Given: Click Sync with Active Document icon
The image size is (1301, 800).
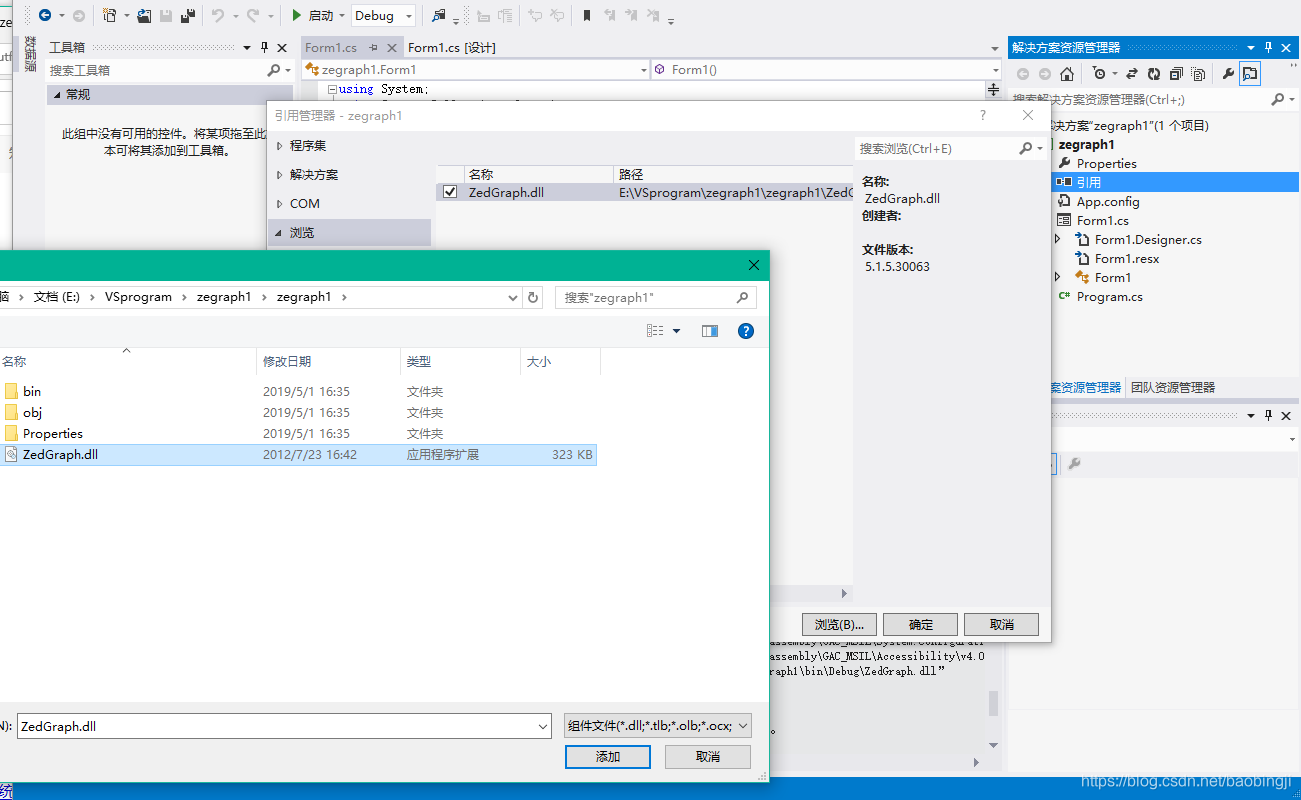Looking at the screenshot, I should point(1132,73).
